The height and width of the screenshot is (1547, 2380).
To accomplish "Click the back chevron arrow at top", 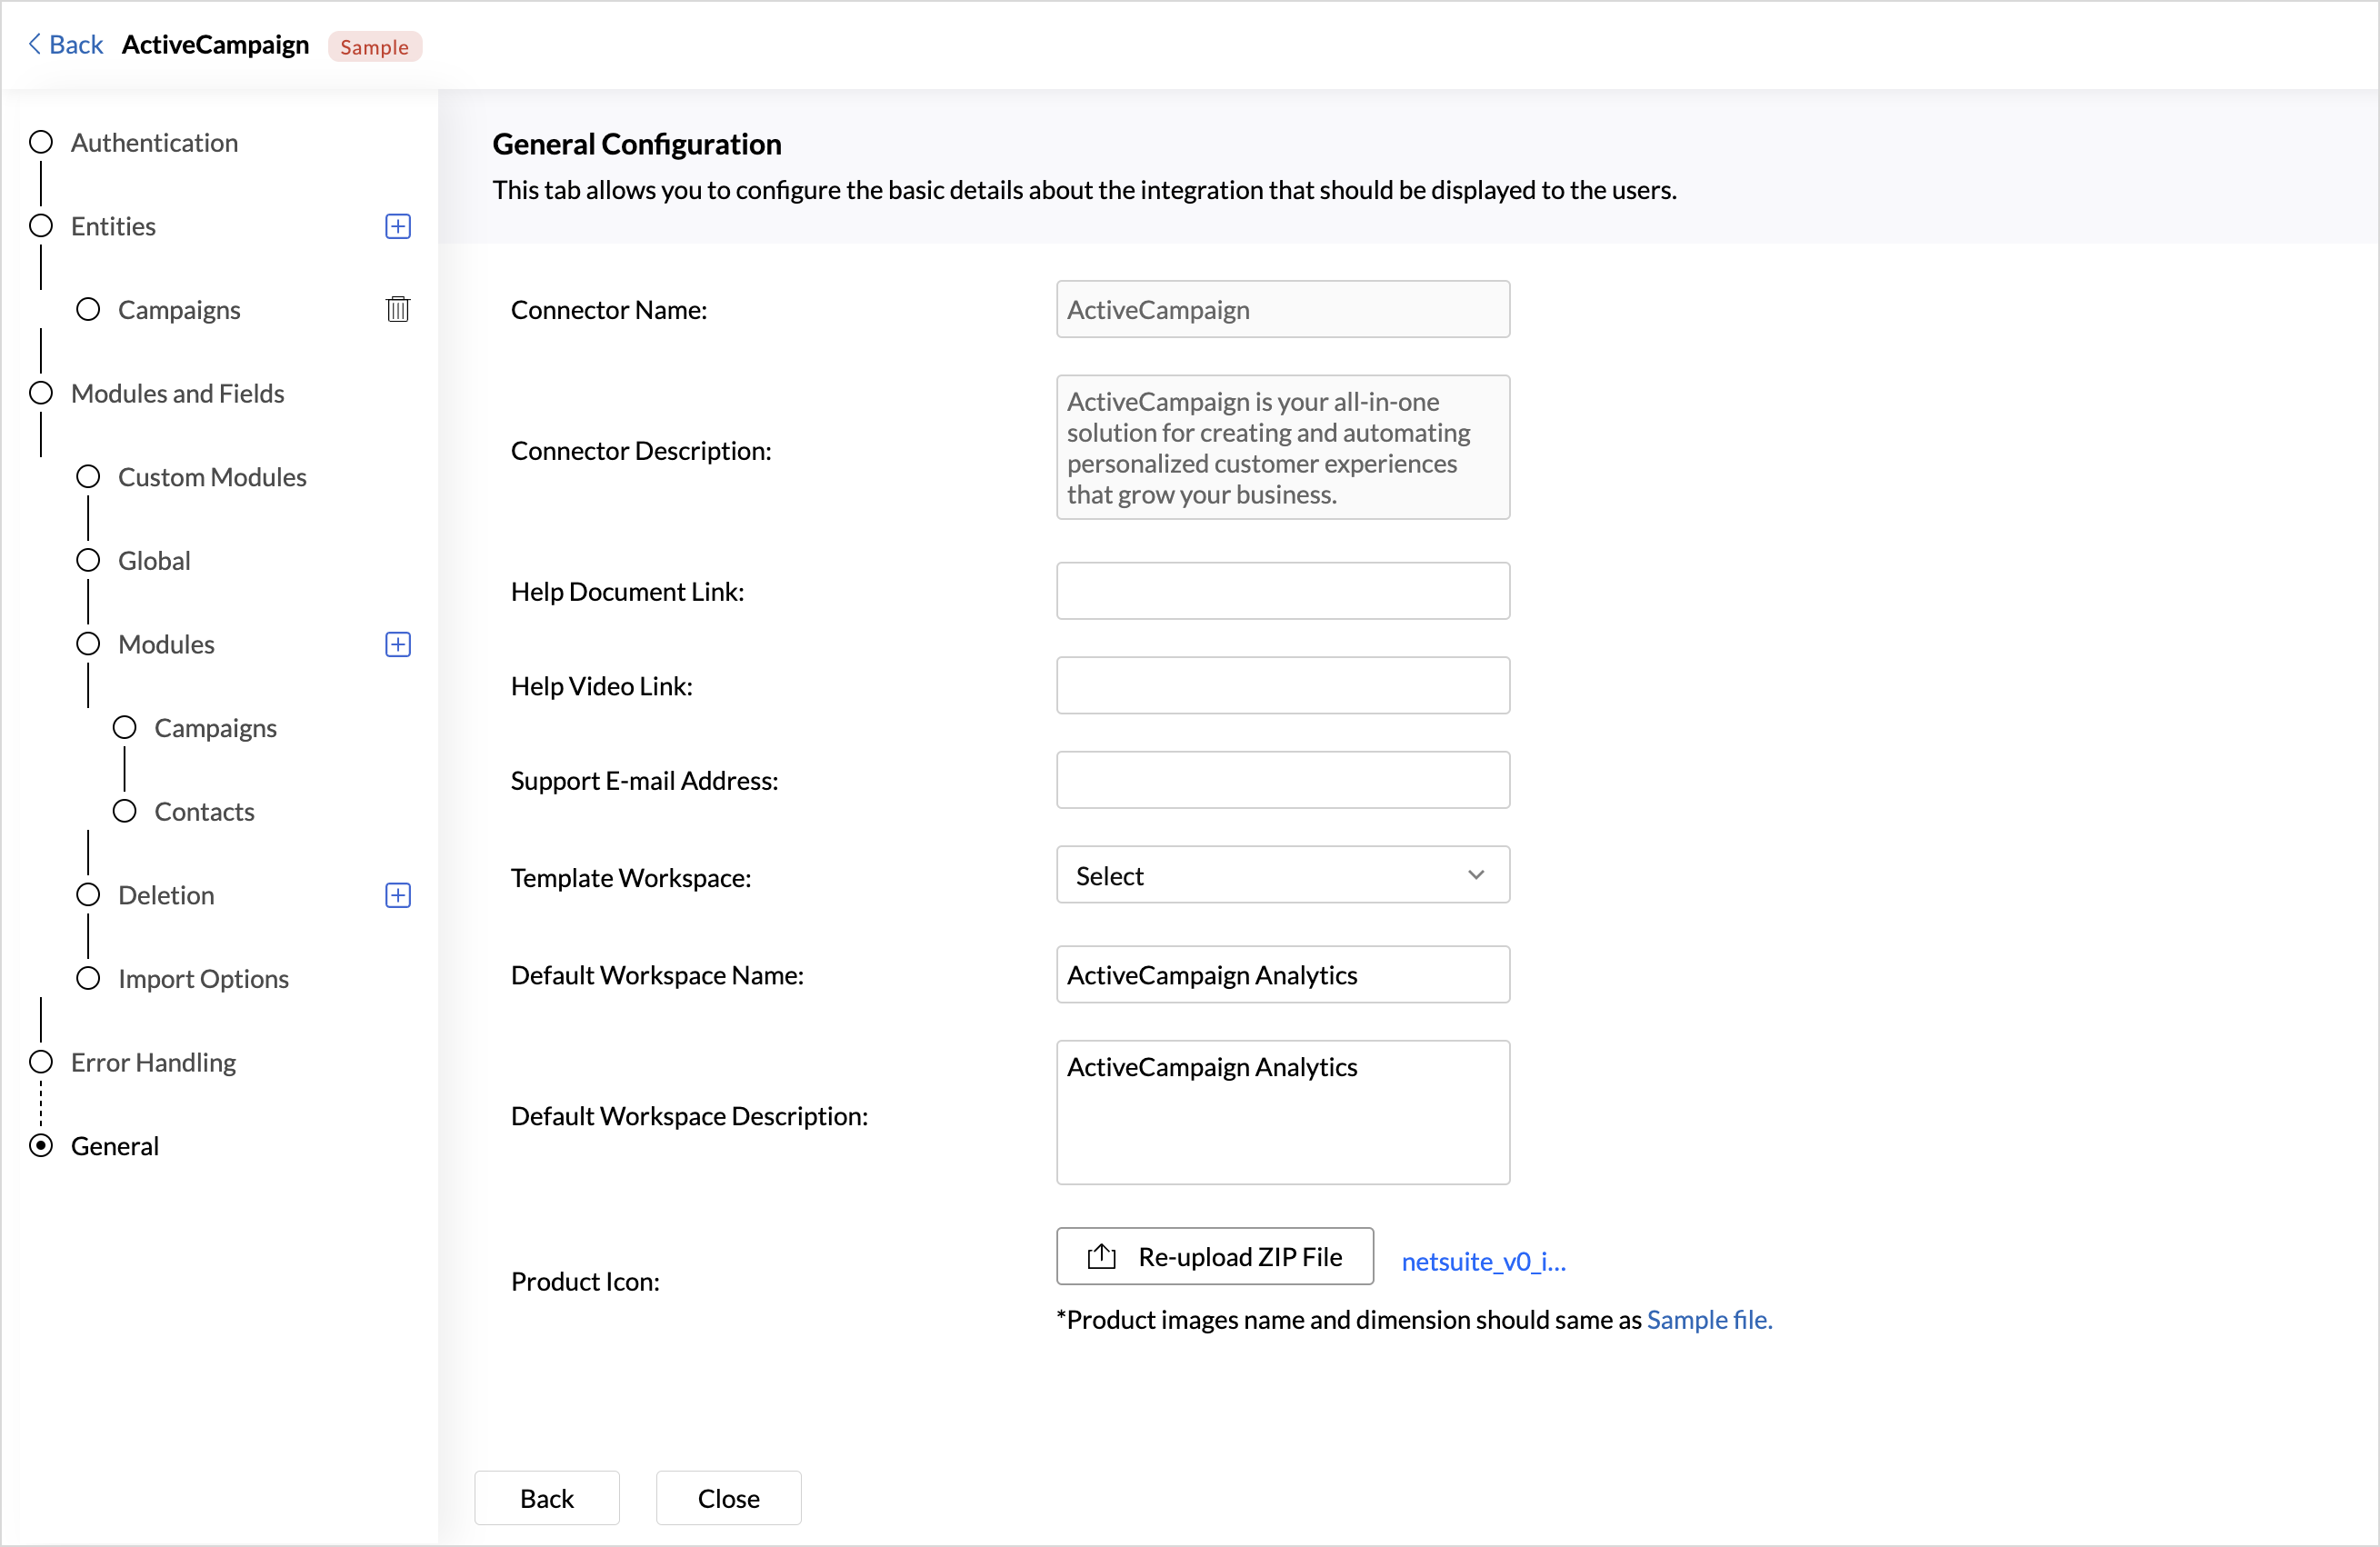I will (34, 44).
